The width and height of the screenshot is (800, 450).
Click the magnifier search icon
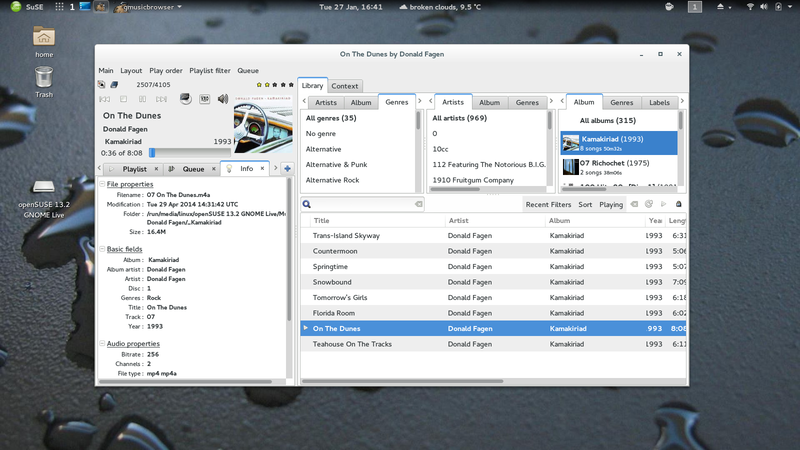[307, 204]
